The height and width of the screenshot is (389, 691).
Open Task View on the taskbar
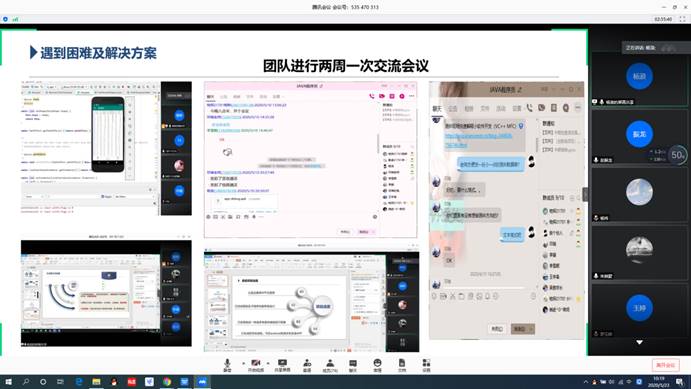pos(60,382)
